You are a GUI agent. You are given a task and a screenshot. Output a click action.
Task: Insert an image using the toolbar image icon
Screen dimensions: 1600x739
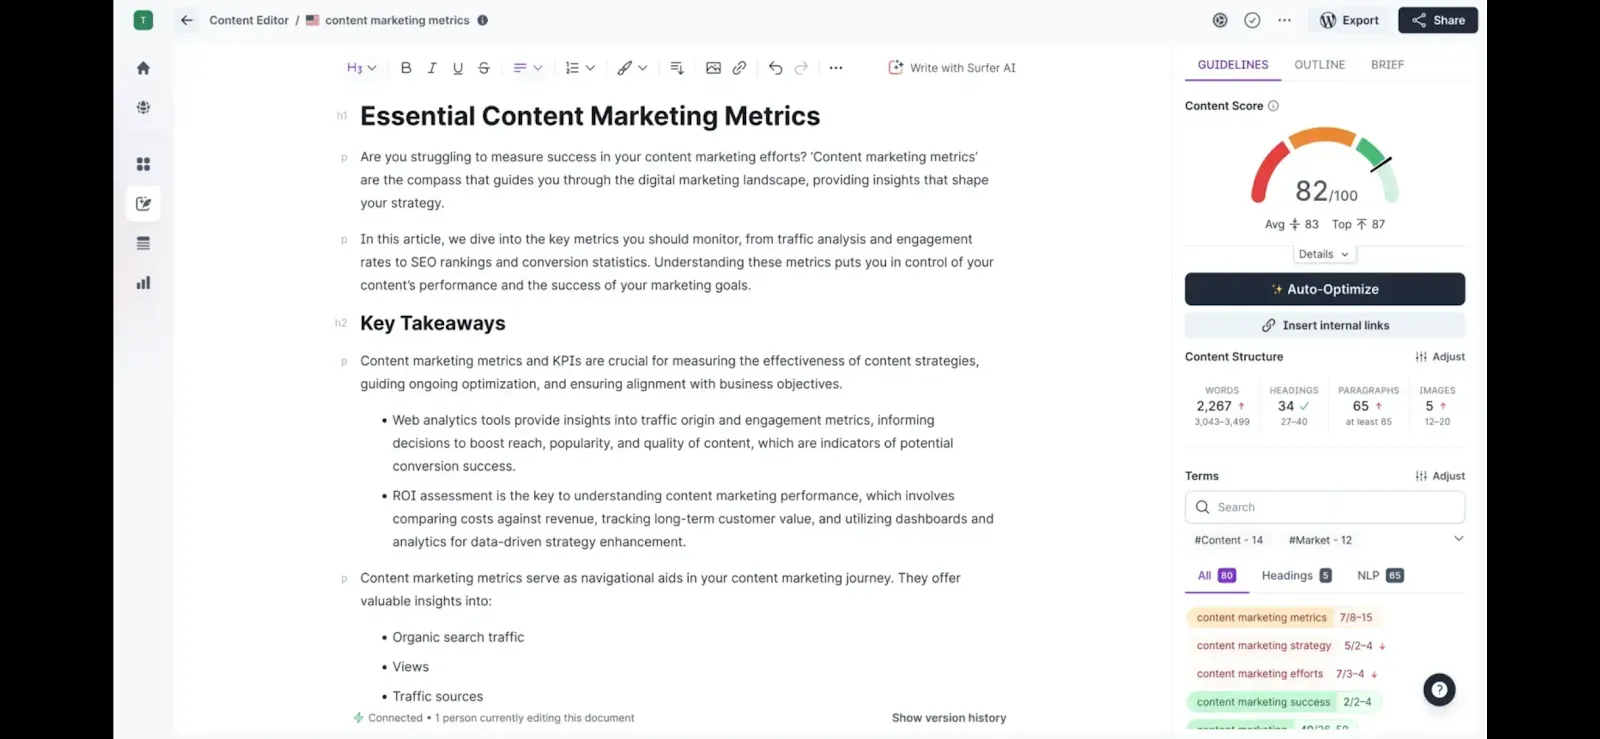pyautogui.click(x=713, y=68)
